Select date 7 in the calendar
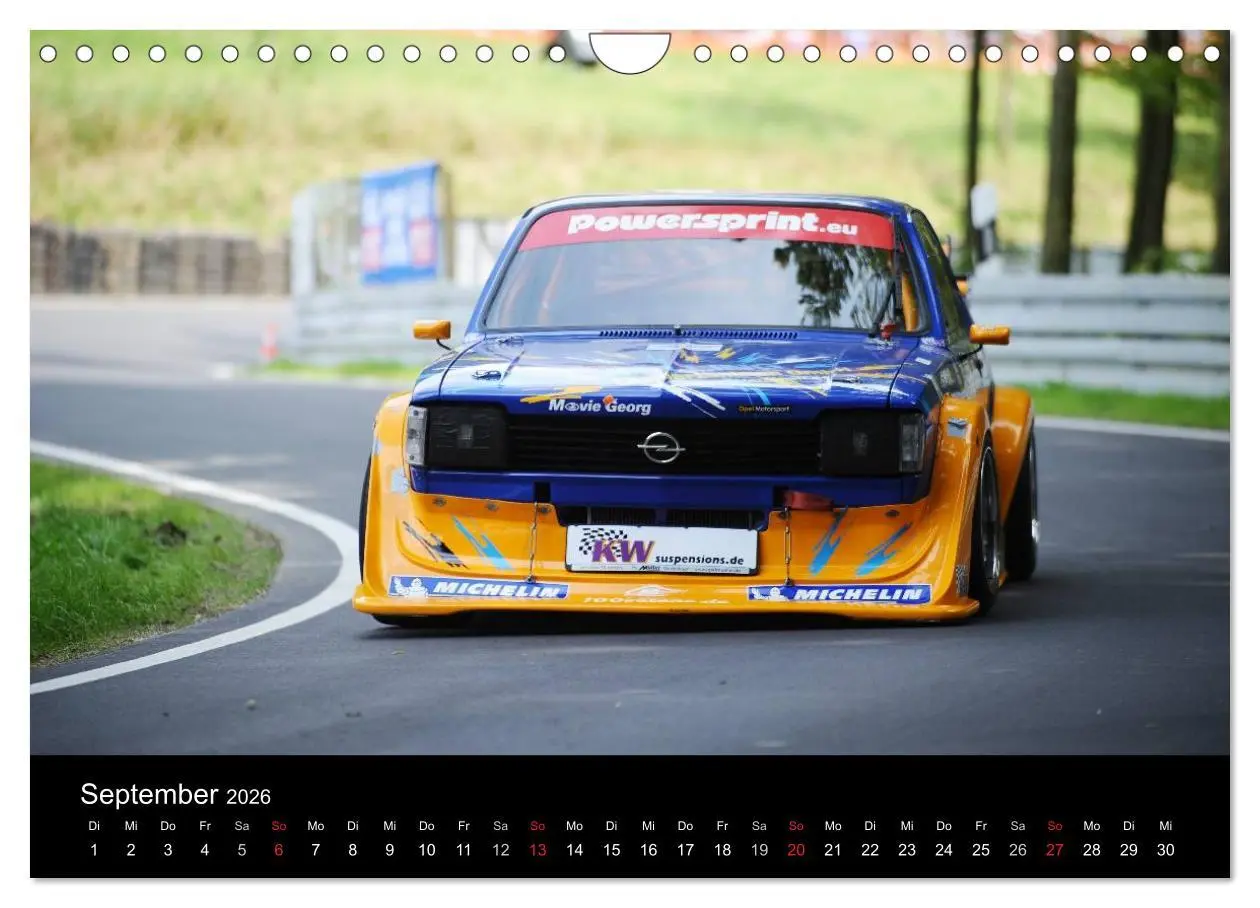The image size is (1260, 908). [316, 850]
